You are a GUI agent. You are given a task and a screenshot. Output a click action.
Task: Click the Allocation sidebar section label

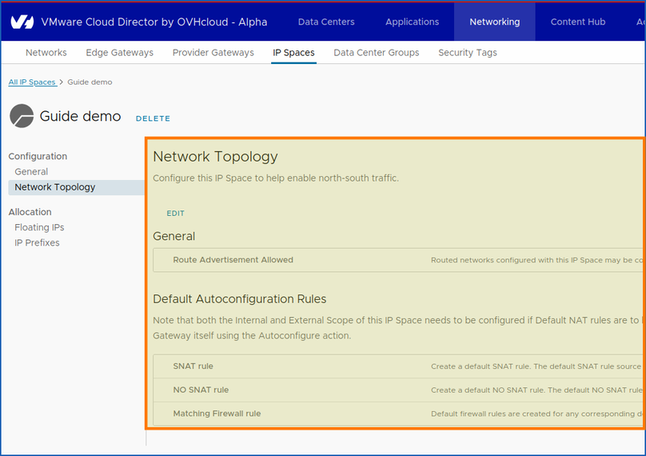[x=30, y=212]
